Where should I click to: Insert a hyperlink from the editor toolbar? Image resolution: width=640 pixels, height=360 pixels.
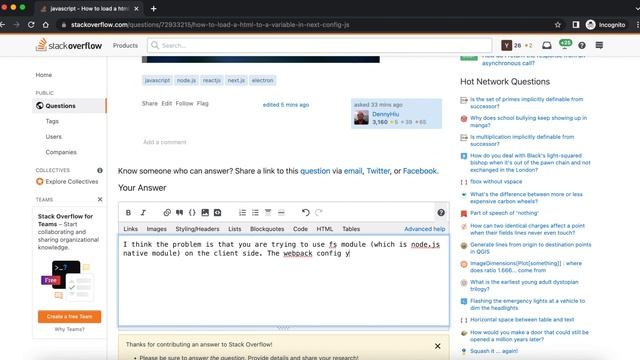(167, 213)
